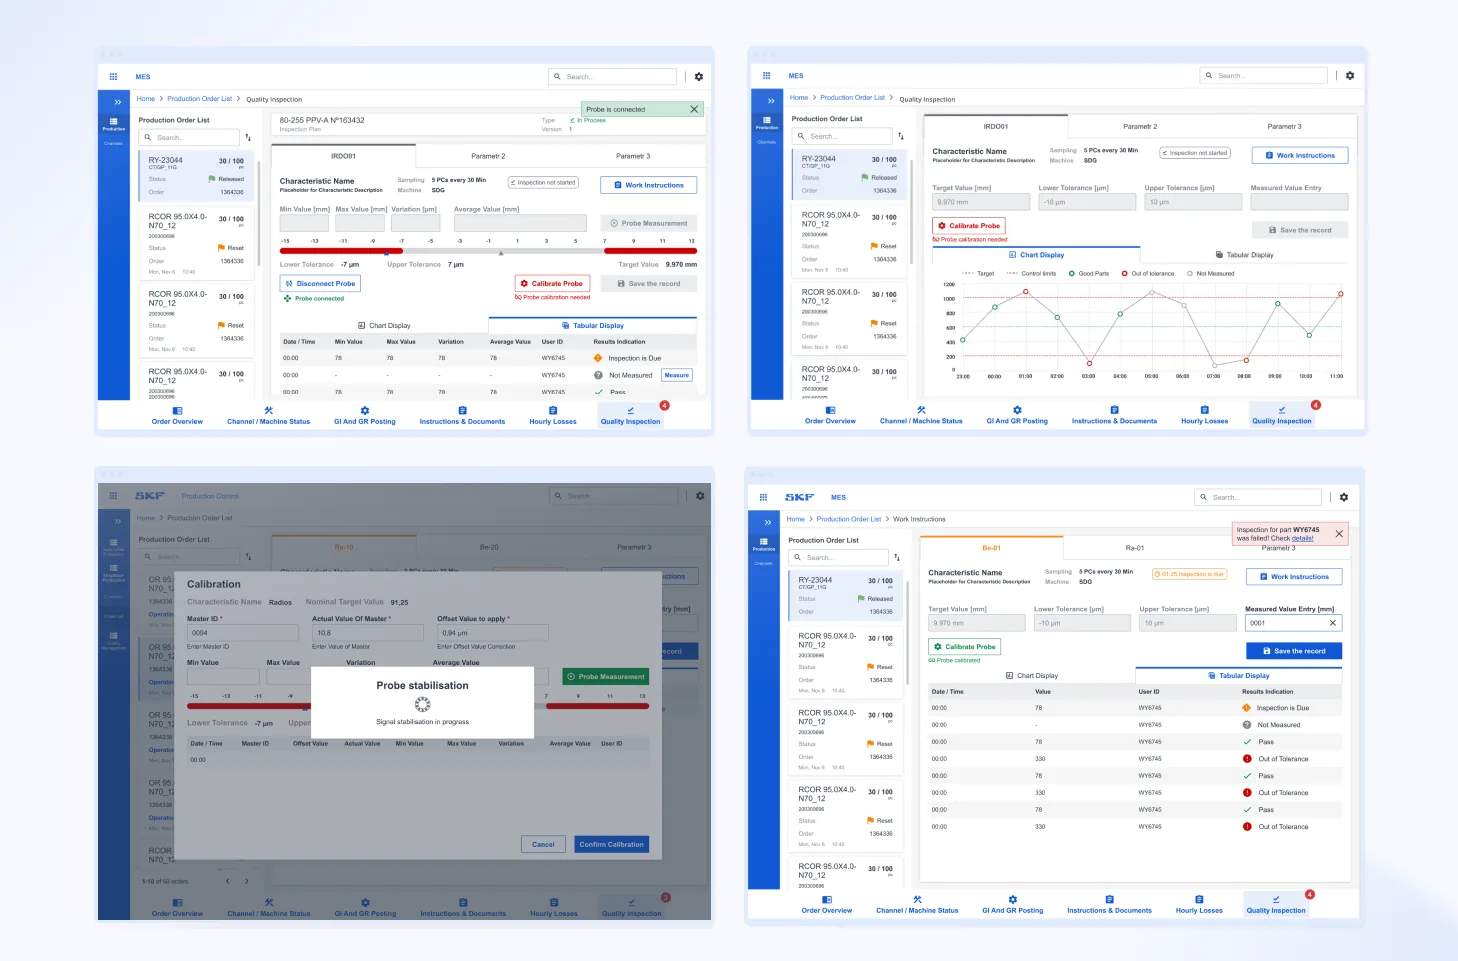Go to previous orders page behind the Calibration dialog

tap(228, 881)
